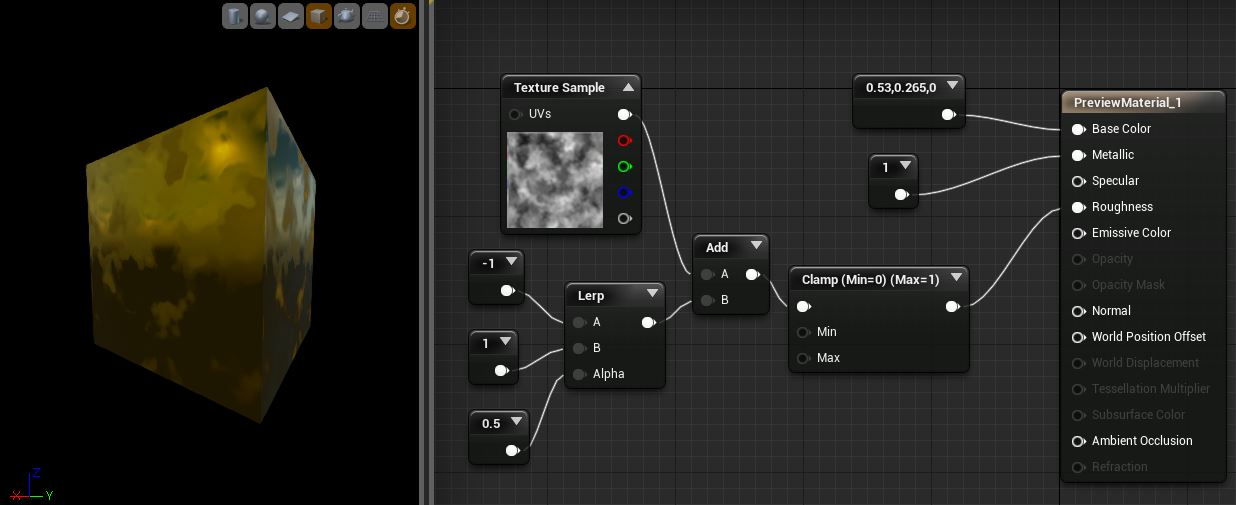
Task: Click the Metallic input pin
Action: click(1079, 155)
